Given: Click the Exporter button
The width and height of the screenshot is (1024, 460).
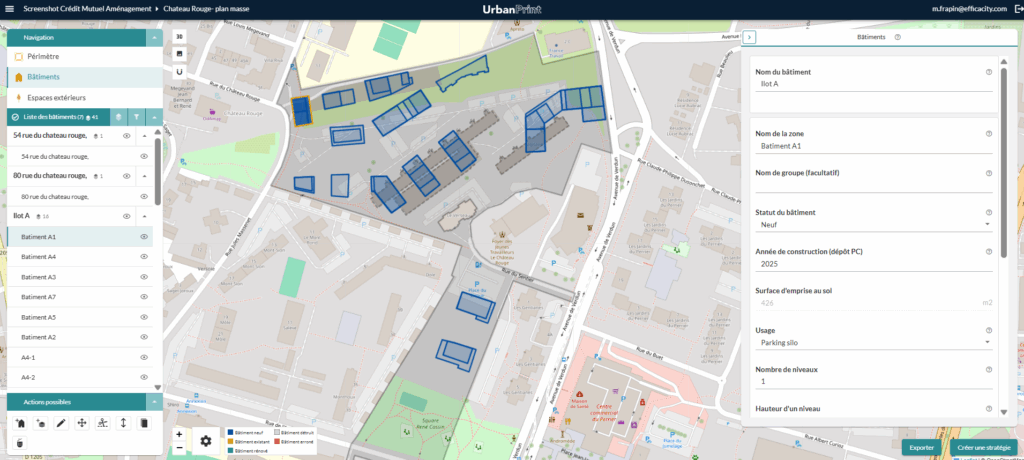Looking at the screenshot, I should (921, 447).
